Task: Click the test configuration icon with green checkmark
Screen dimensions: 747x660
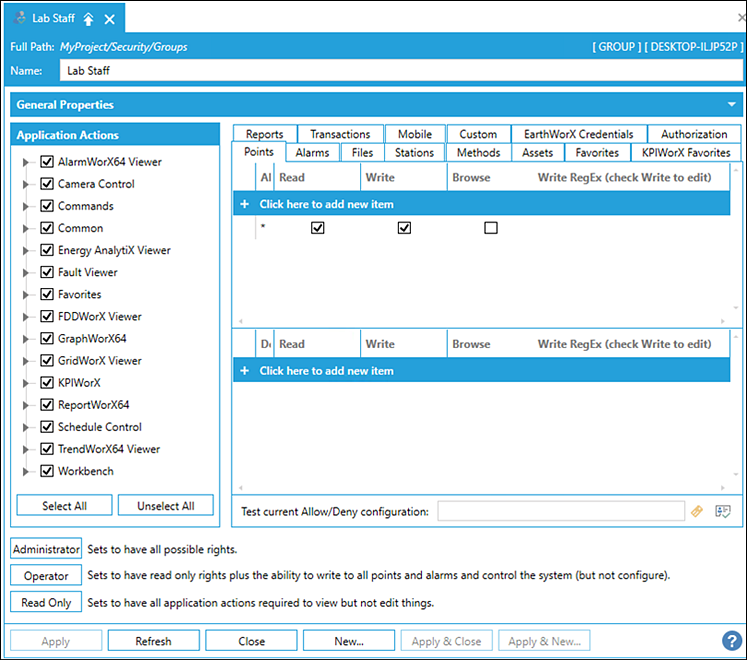Action: [x=723, y=511]
